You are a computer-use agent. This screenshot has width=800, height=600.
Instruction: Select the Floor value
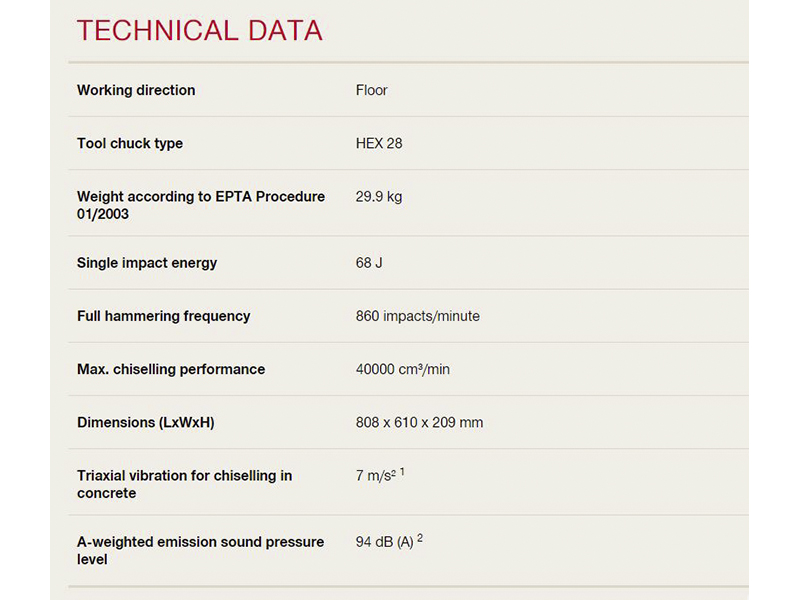371,90
